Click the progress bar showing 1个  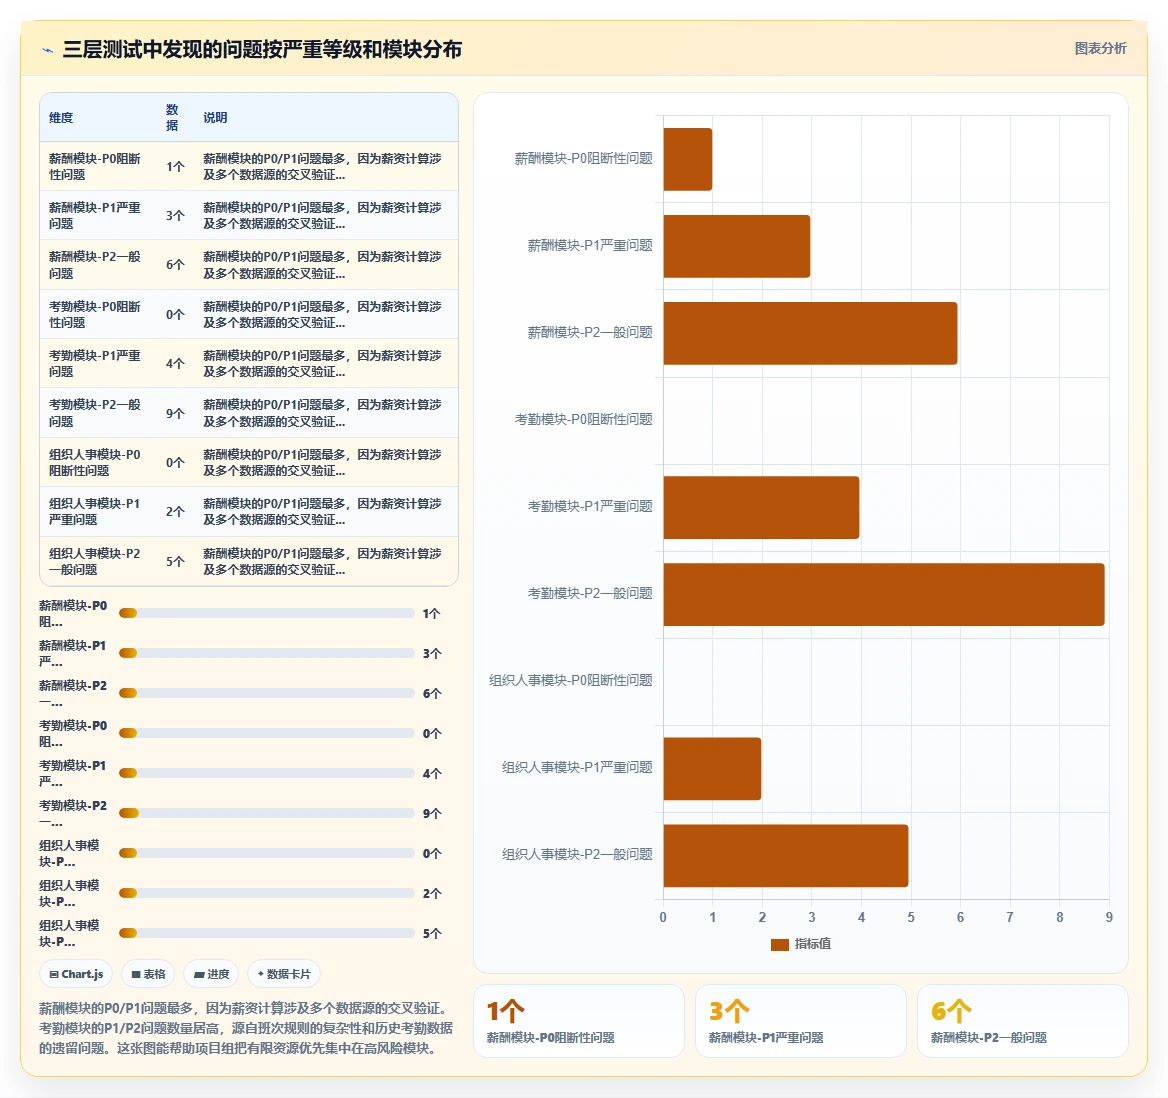click(x=267, y=613)
